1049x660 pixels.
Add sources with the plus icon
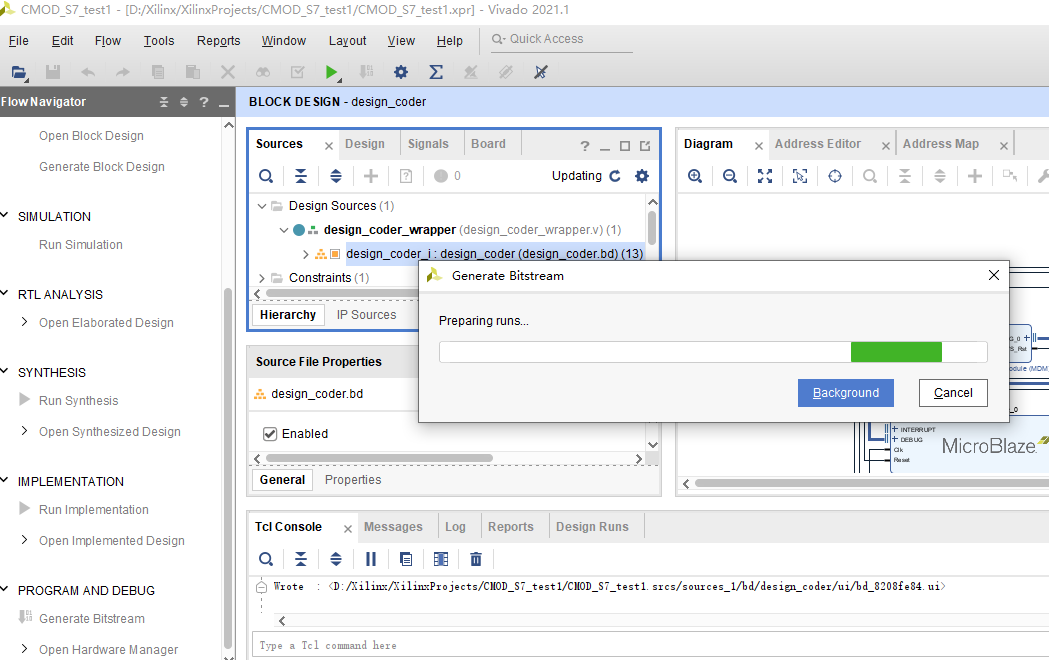371,176
